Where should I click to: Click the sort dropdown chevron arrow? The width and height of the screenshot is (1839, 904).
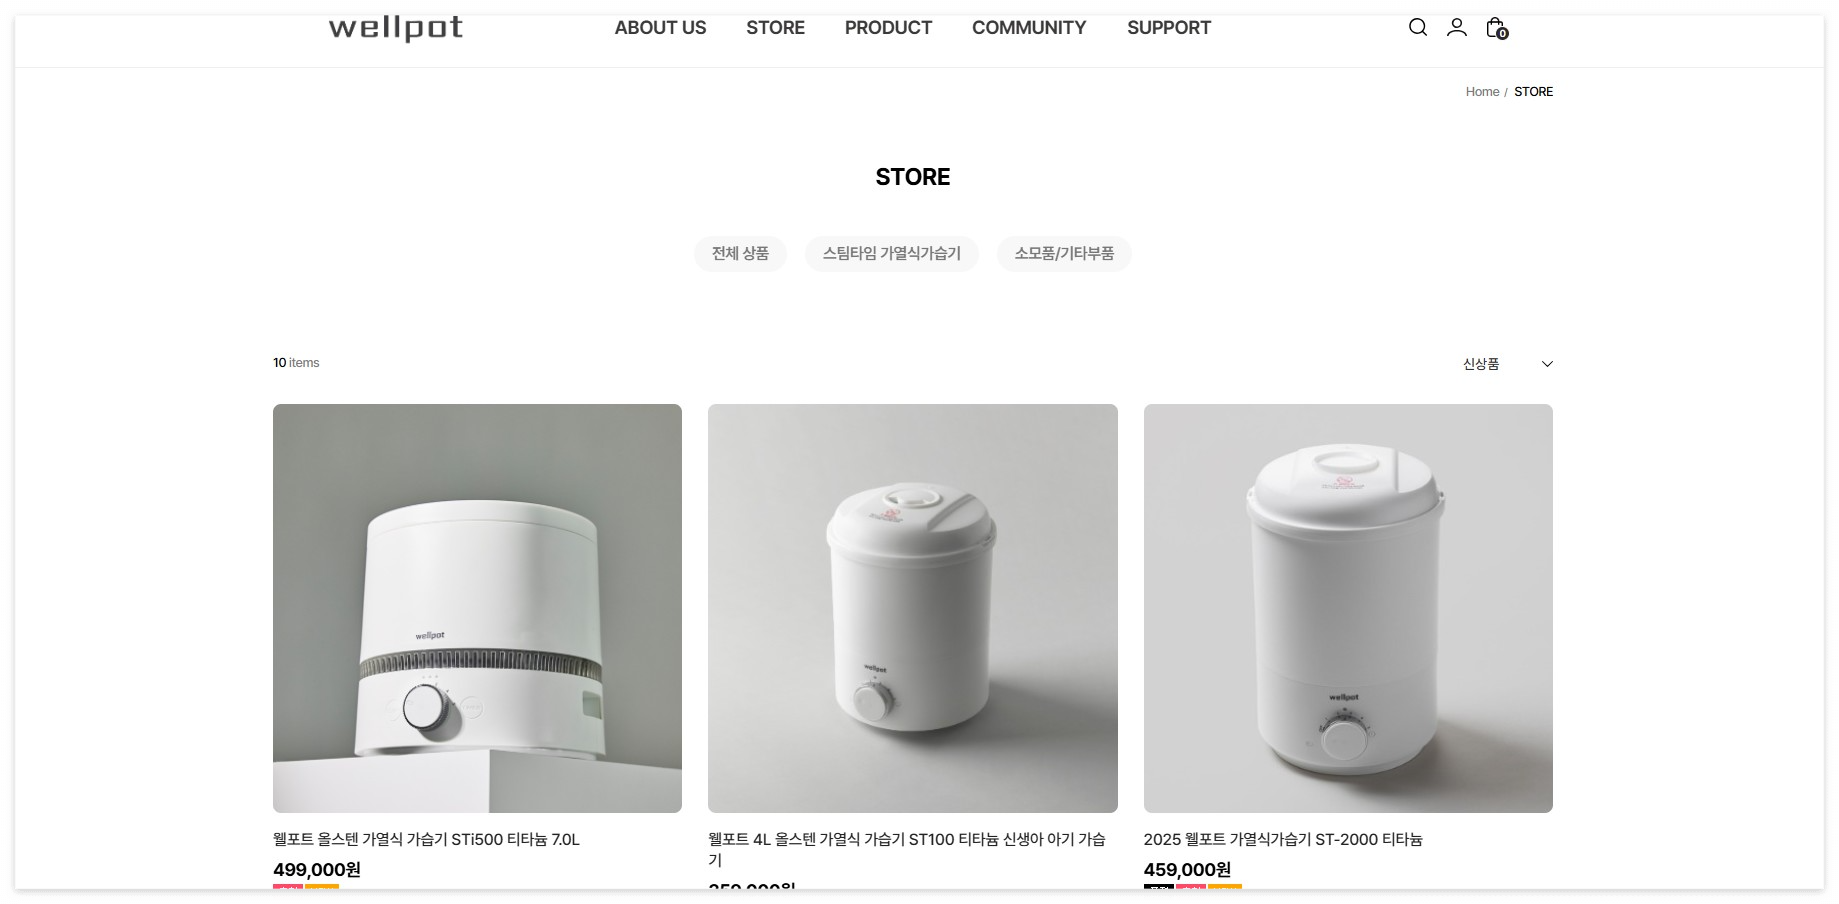coord(1547,364)
